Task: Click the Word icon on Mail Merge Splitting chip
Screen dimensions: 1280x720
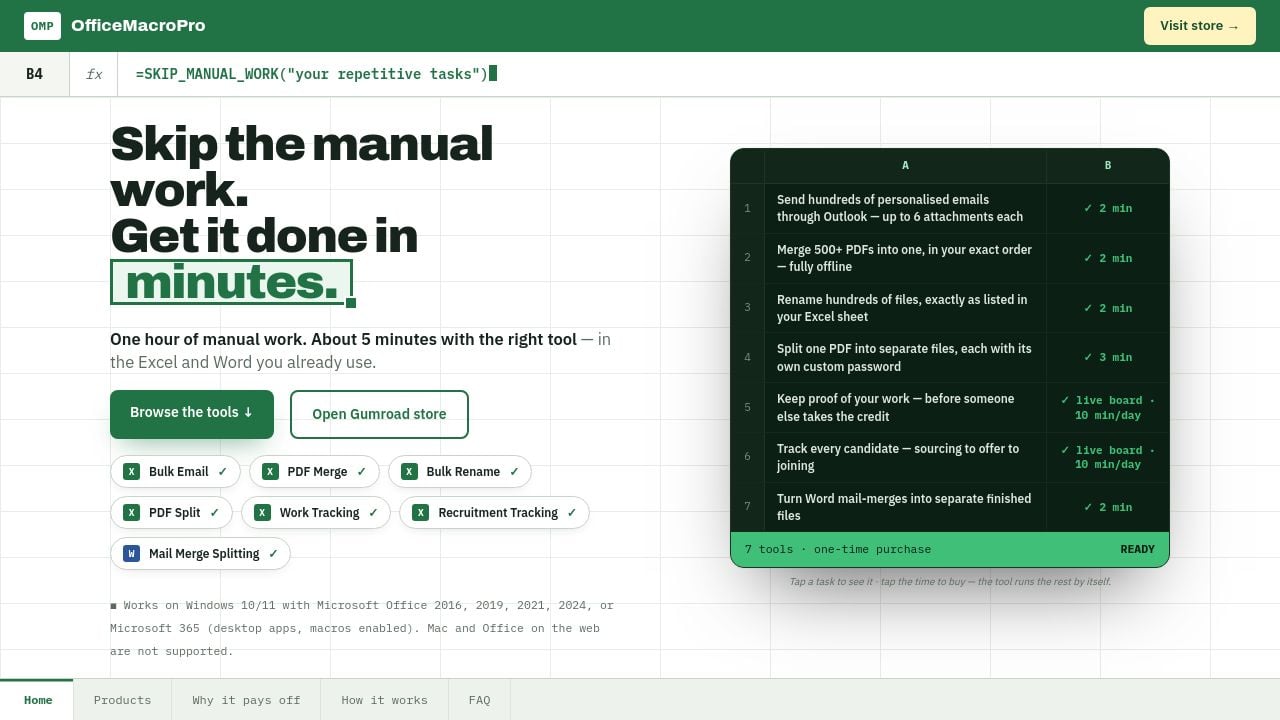Action: [131, 554]
